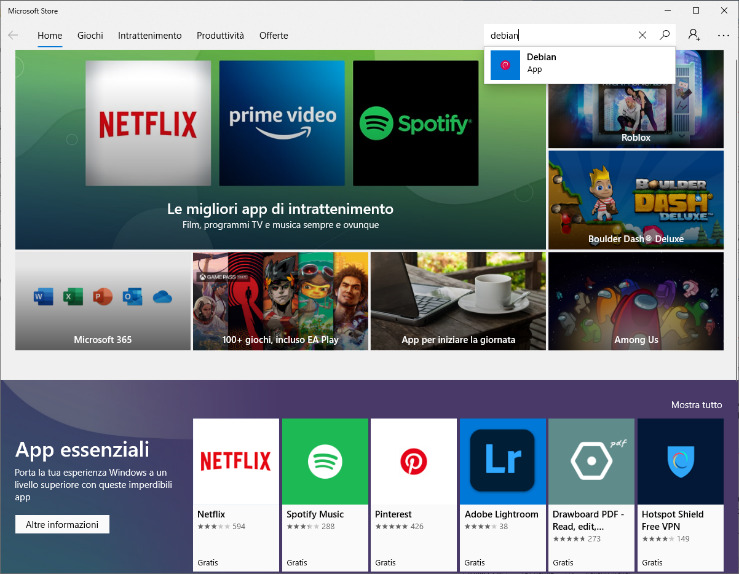Click the back arrow icon
The width and height of the screenshot is (739, 574).
(13, 35)
